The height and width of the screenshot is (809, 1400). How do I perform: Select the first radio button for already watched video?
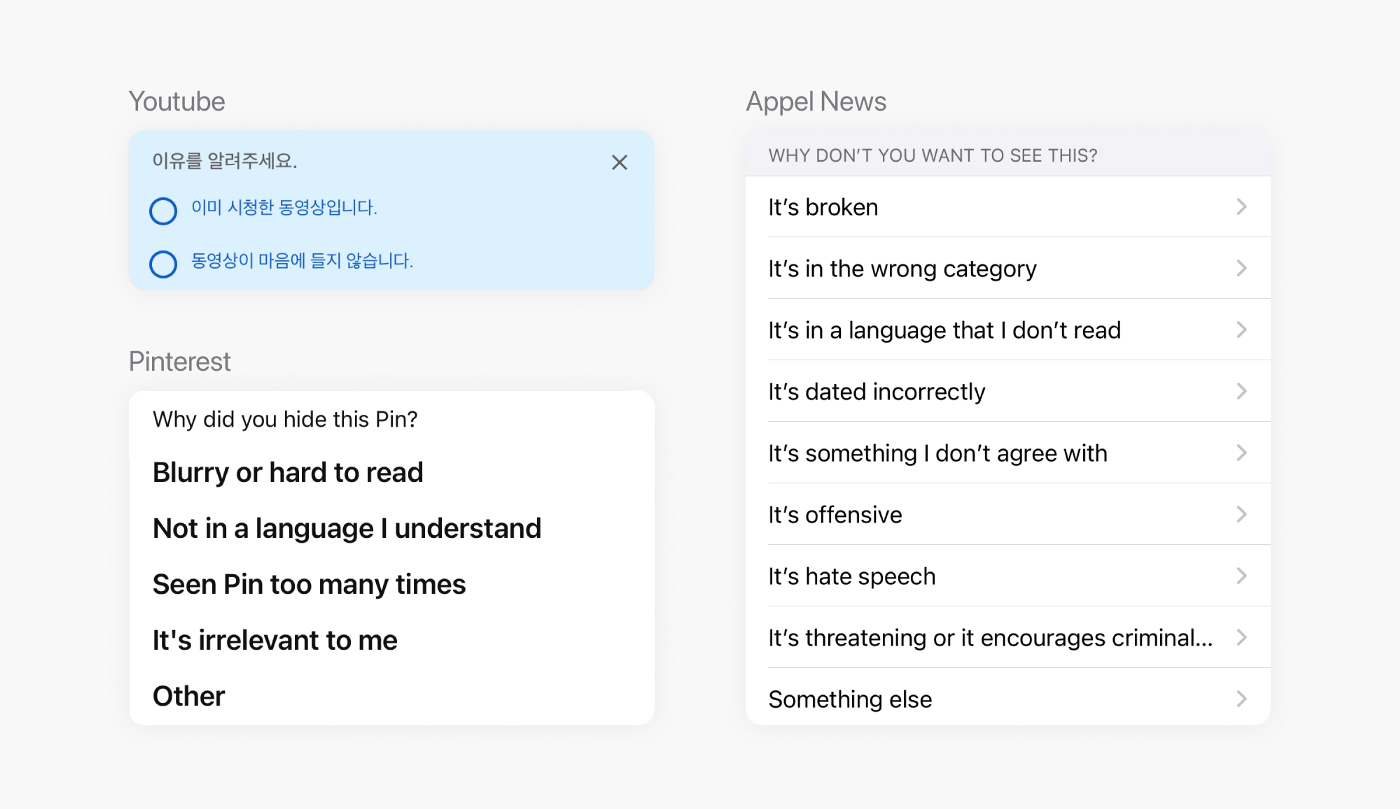[x=163, y=211]
